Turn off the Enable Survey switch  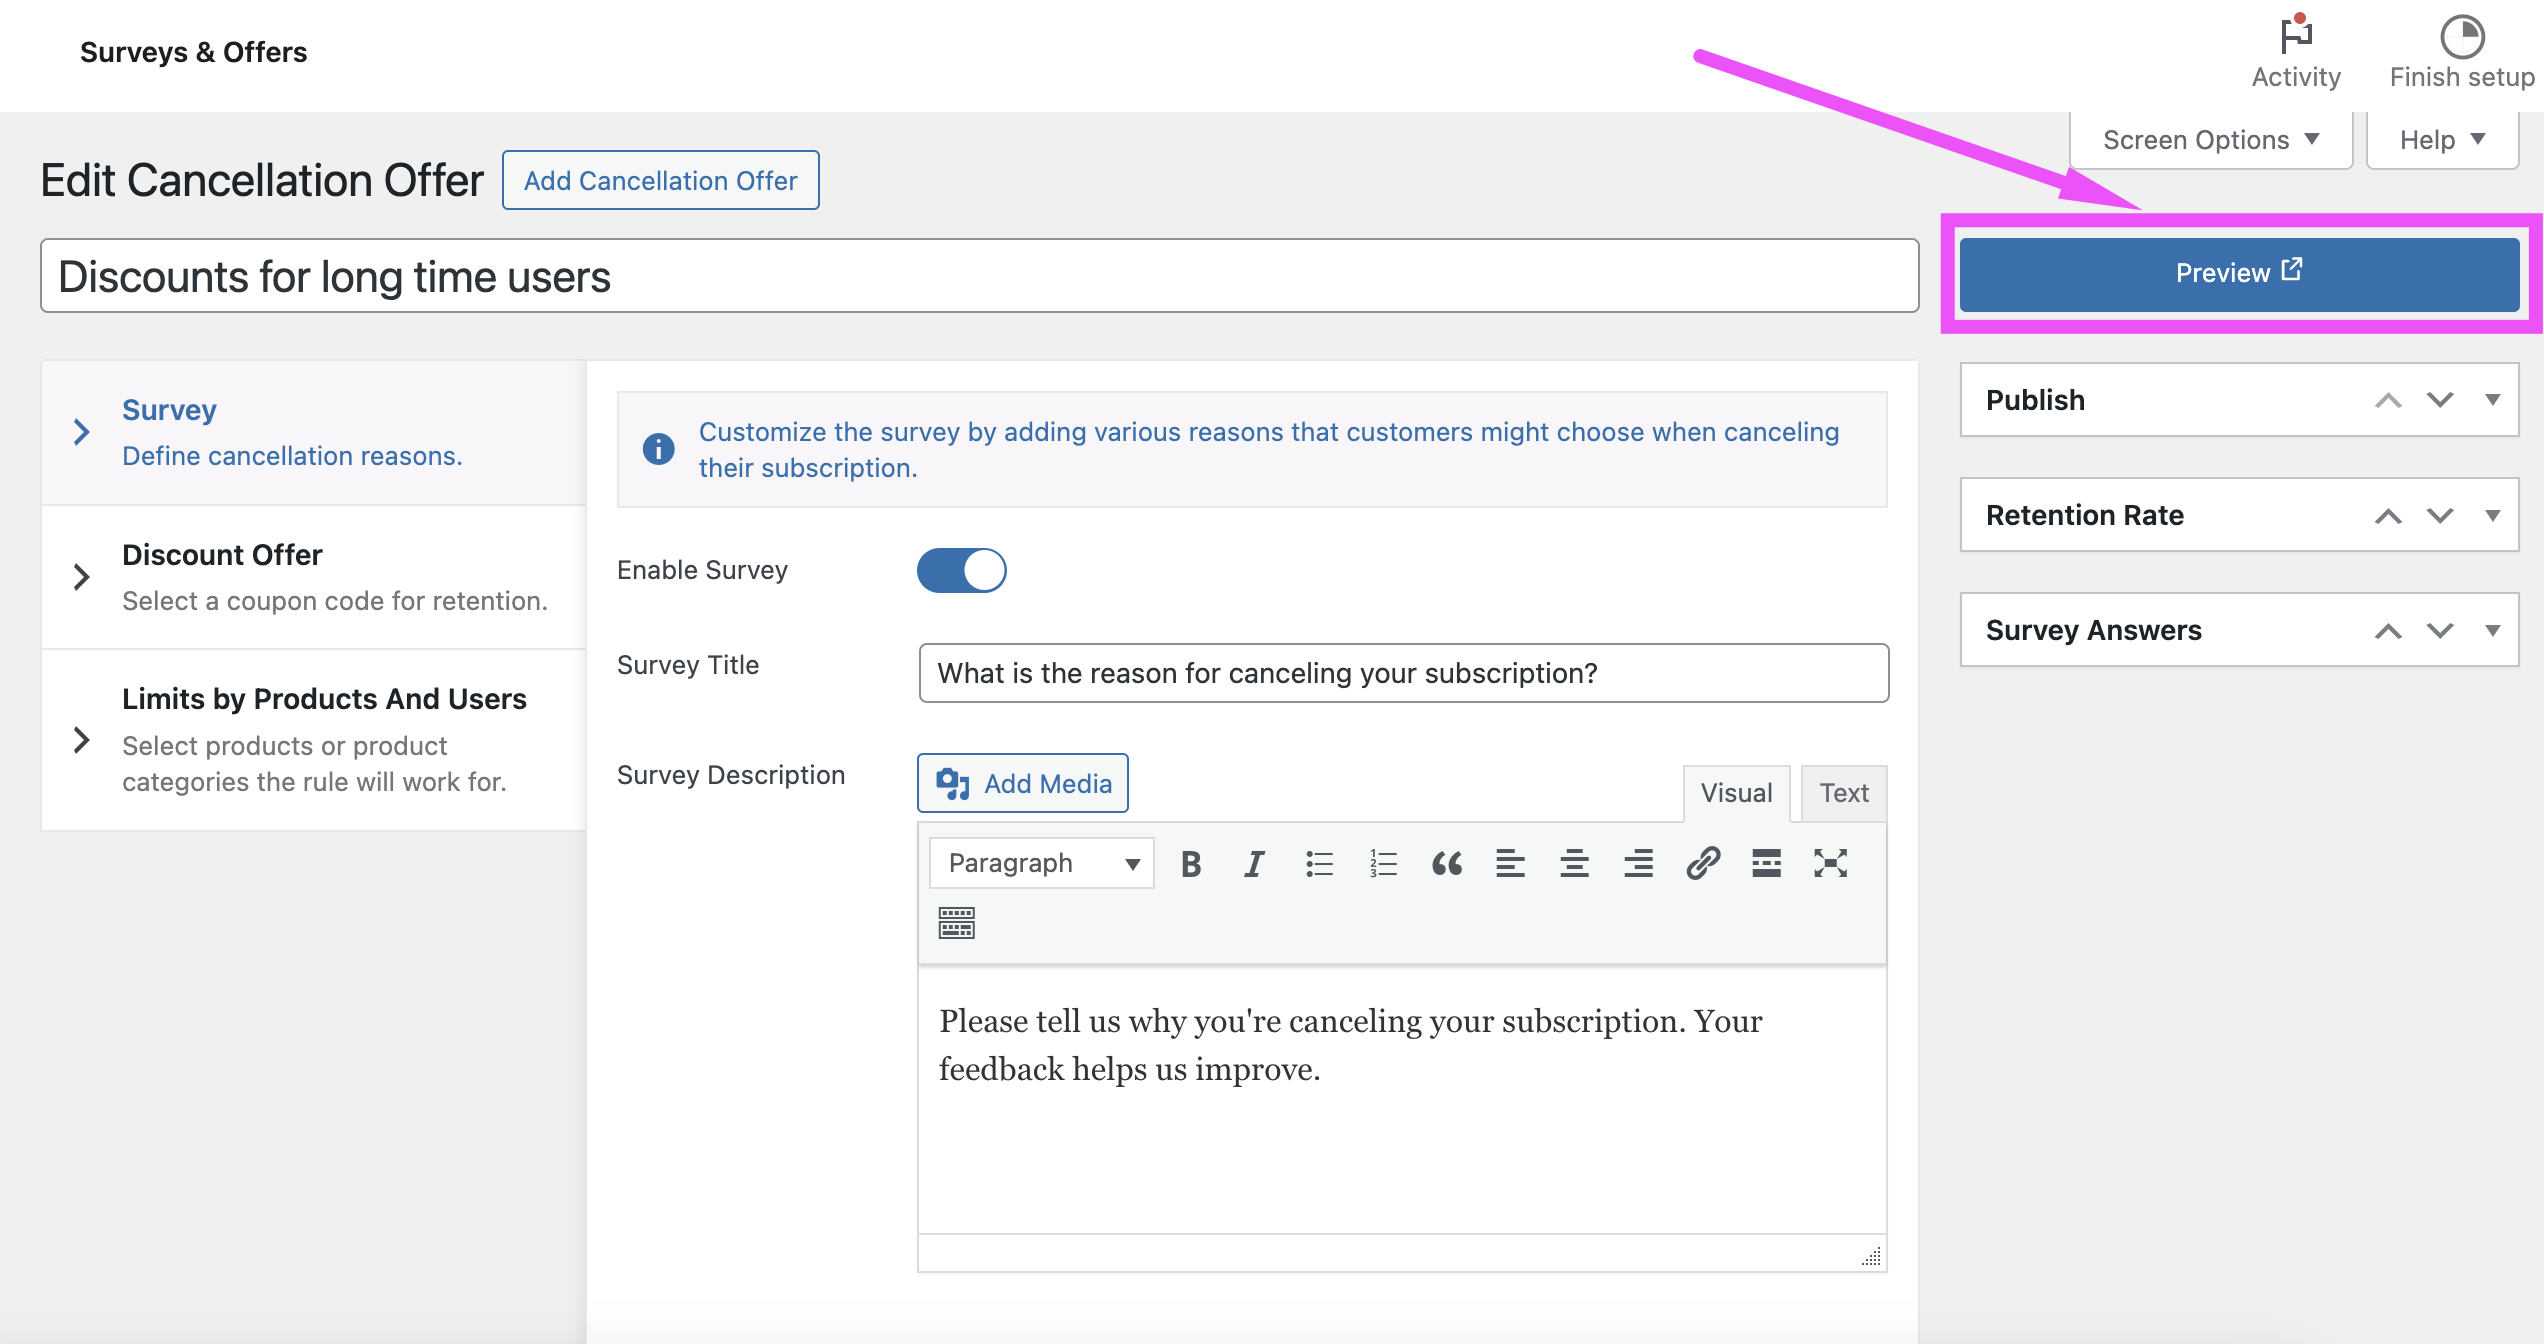961,570
